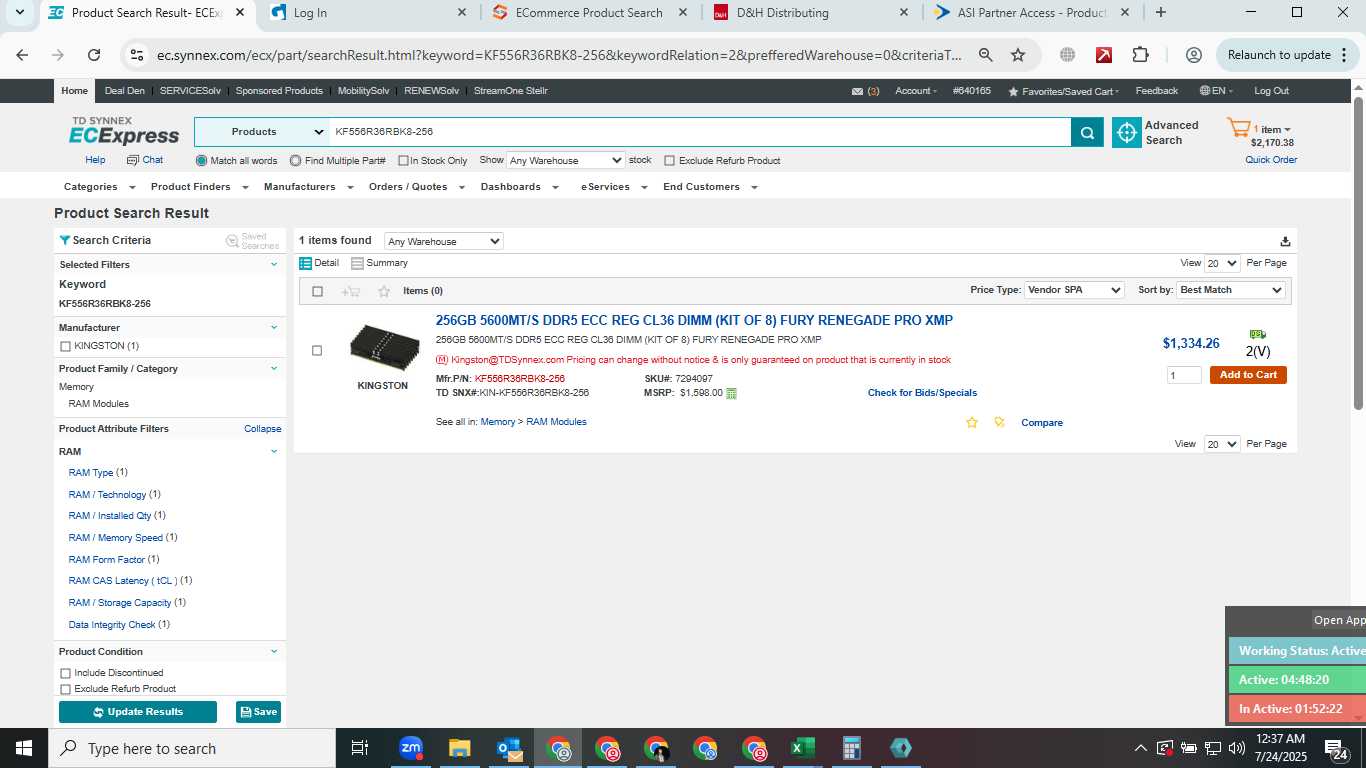Open Calculator from the taskbar

852,748
